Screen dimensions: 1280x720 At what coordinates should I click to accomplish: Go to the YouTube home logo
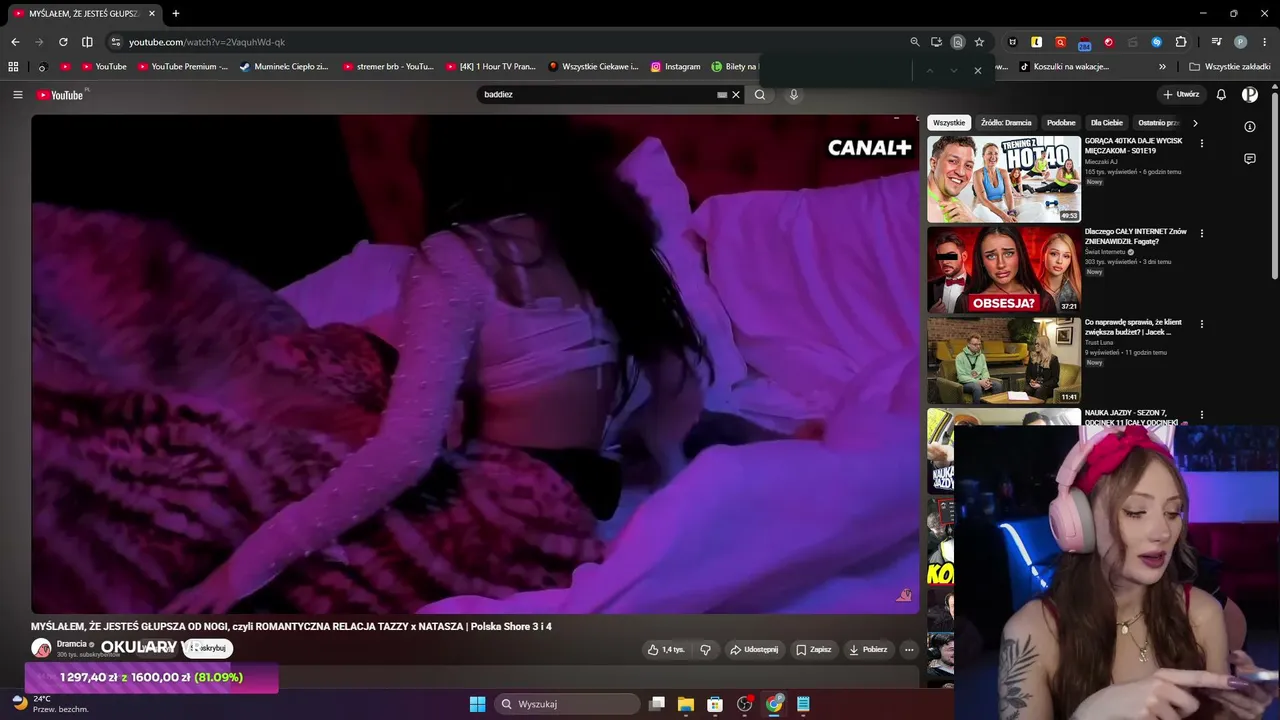(60, 95)
